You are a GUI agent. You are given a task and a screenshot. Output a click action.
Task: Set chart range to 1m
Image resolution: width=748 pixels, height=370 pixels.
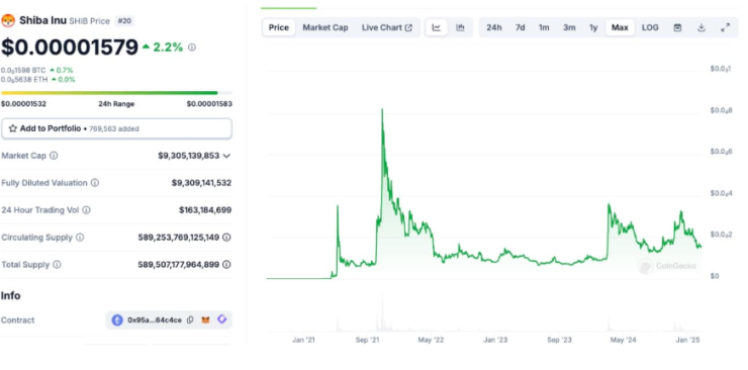[x=544, y=28]
